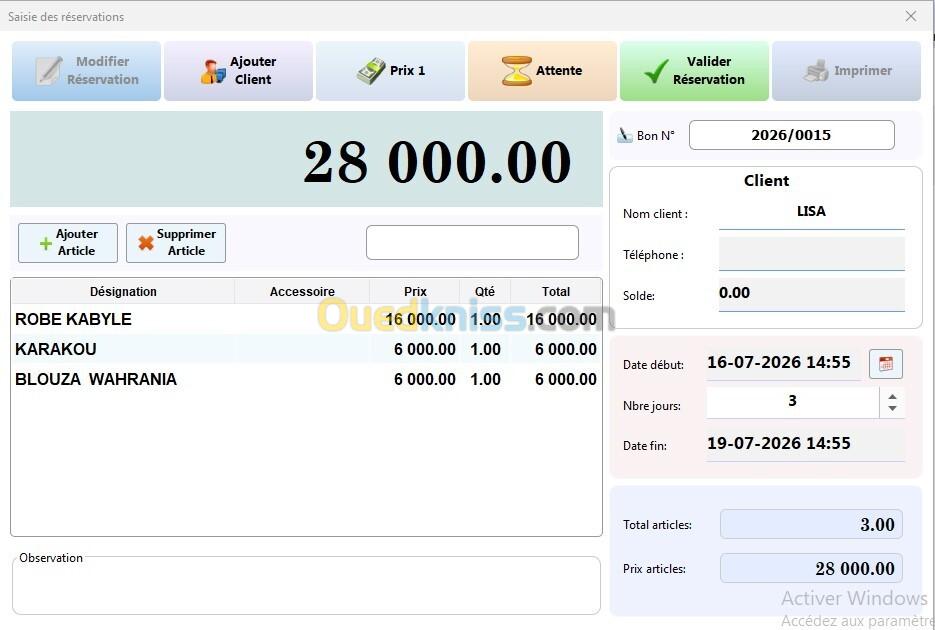The width and height of the screenshot is (935, 630).
Task: Click the Téléphone input field
Action: click(812, 254)
